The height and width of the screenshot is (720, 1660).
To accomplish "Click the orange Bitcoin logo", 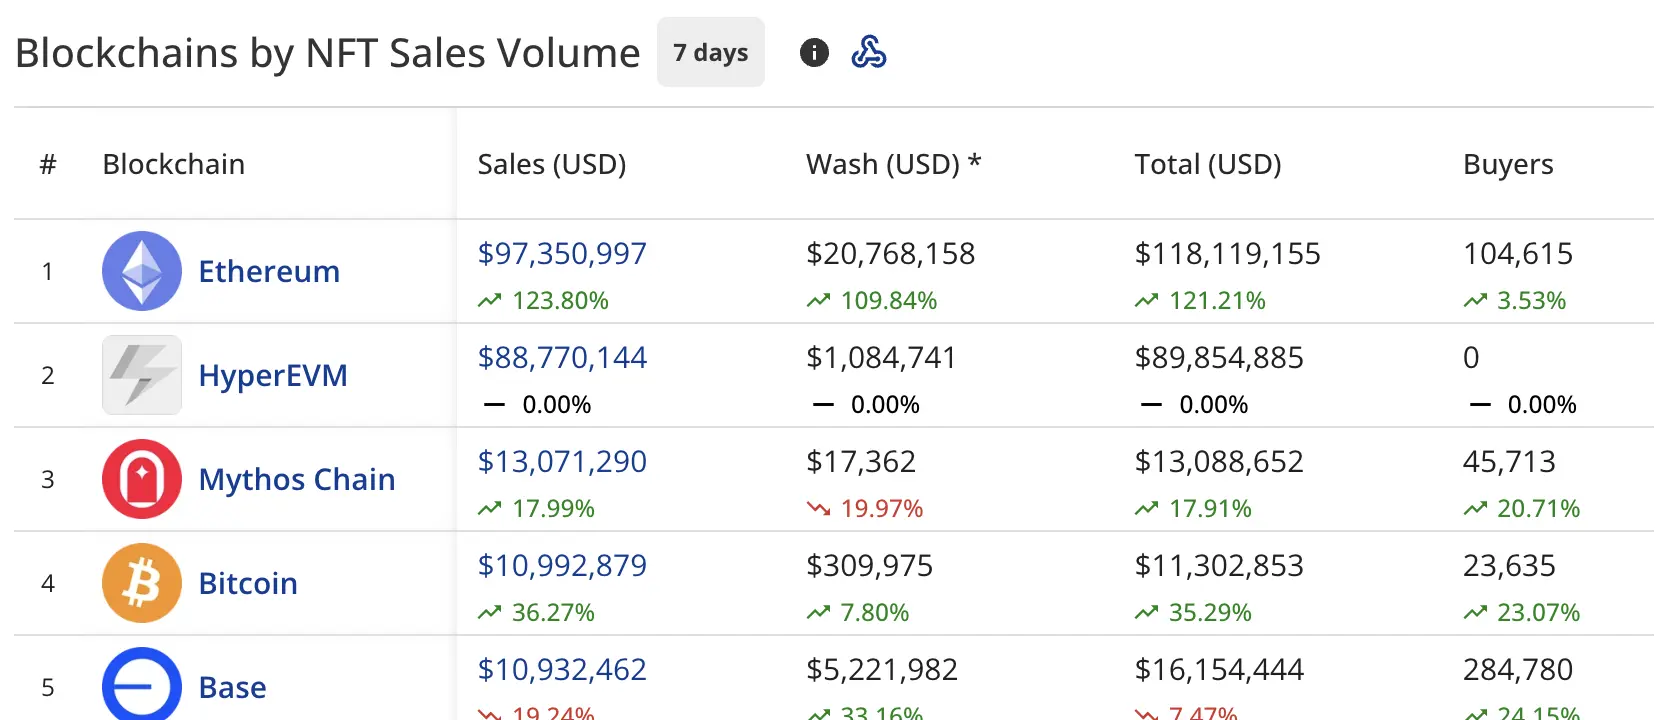I will [142, 583].
